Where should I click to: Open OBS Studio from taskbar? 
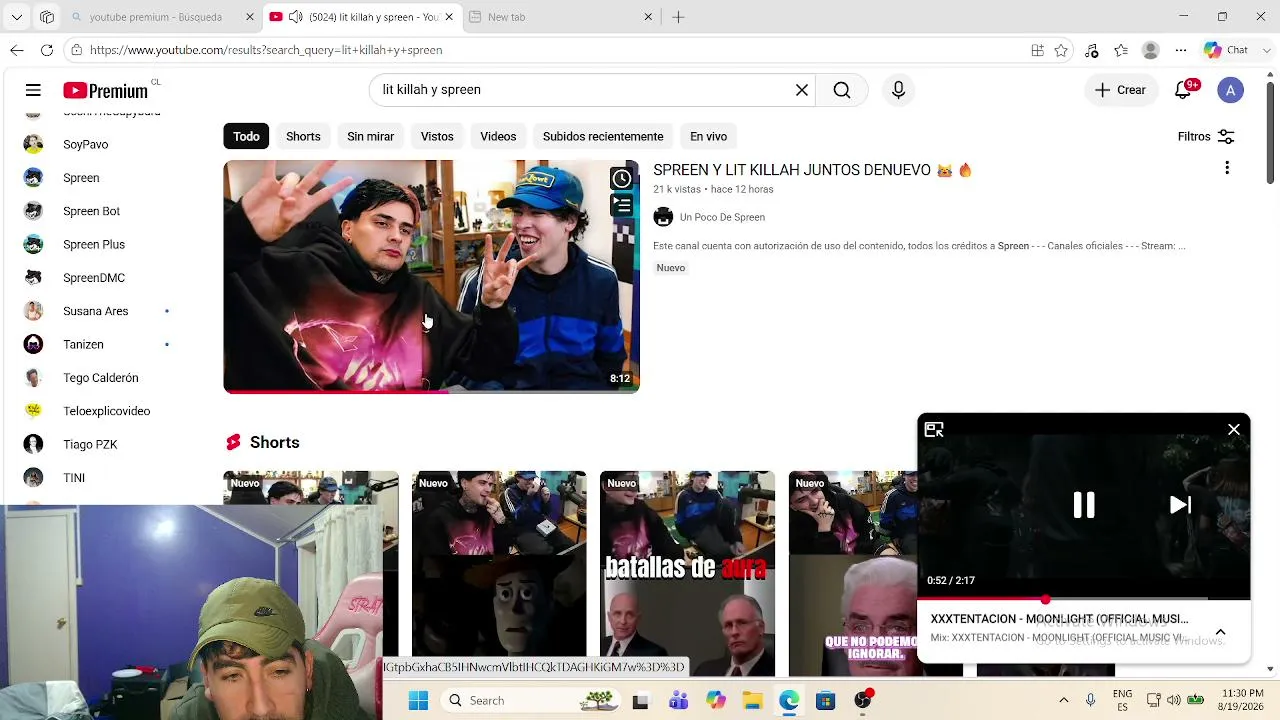pos(863,701)
